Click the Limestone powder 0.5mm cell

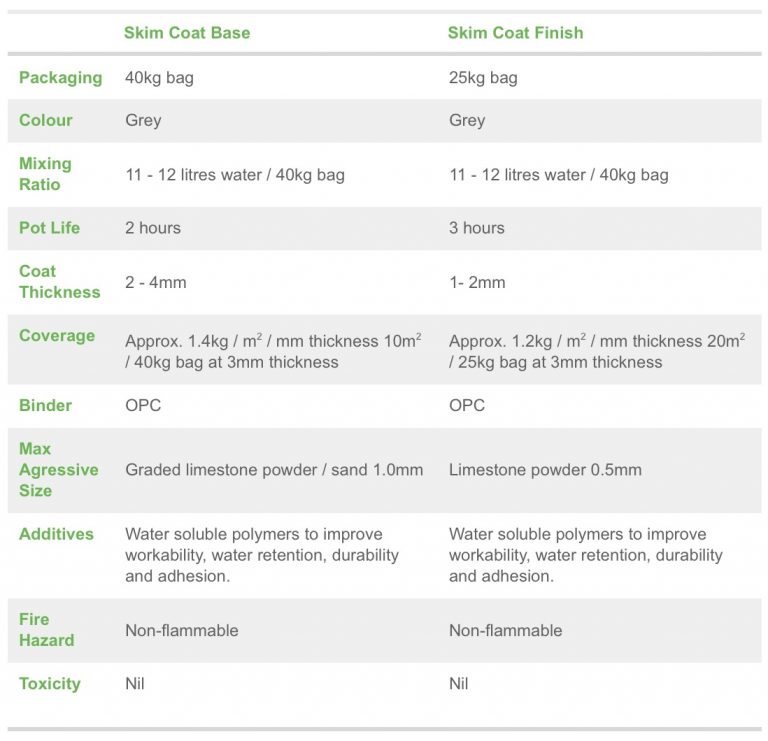point(545,470)
